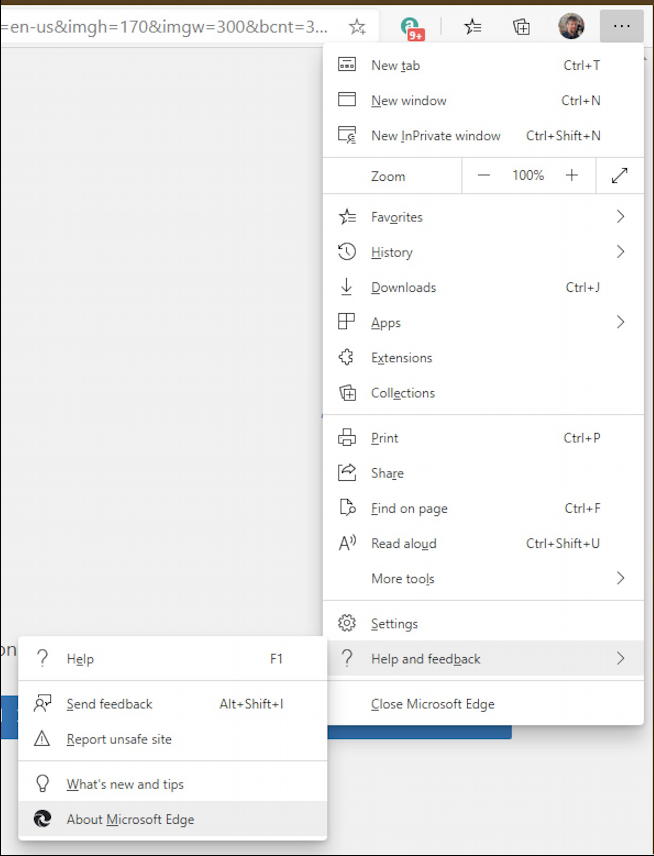This screenshot has height=856, width=654.
Task: Open Downloads via its arrow icon
Action: (347, 287)
